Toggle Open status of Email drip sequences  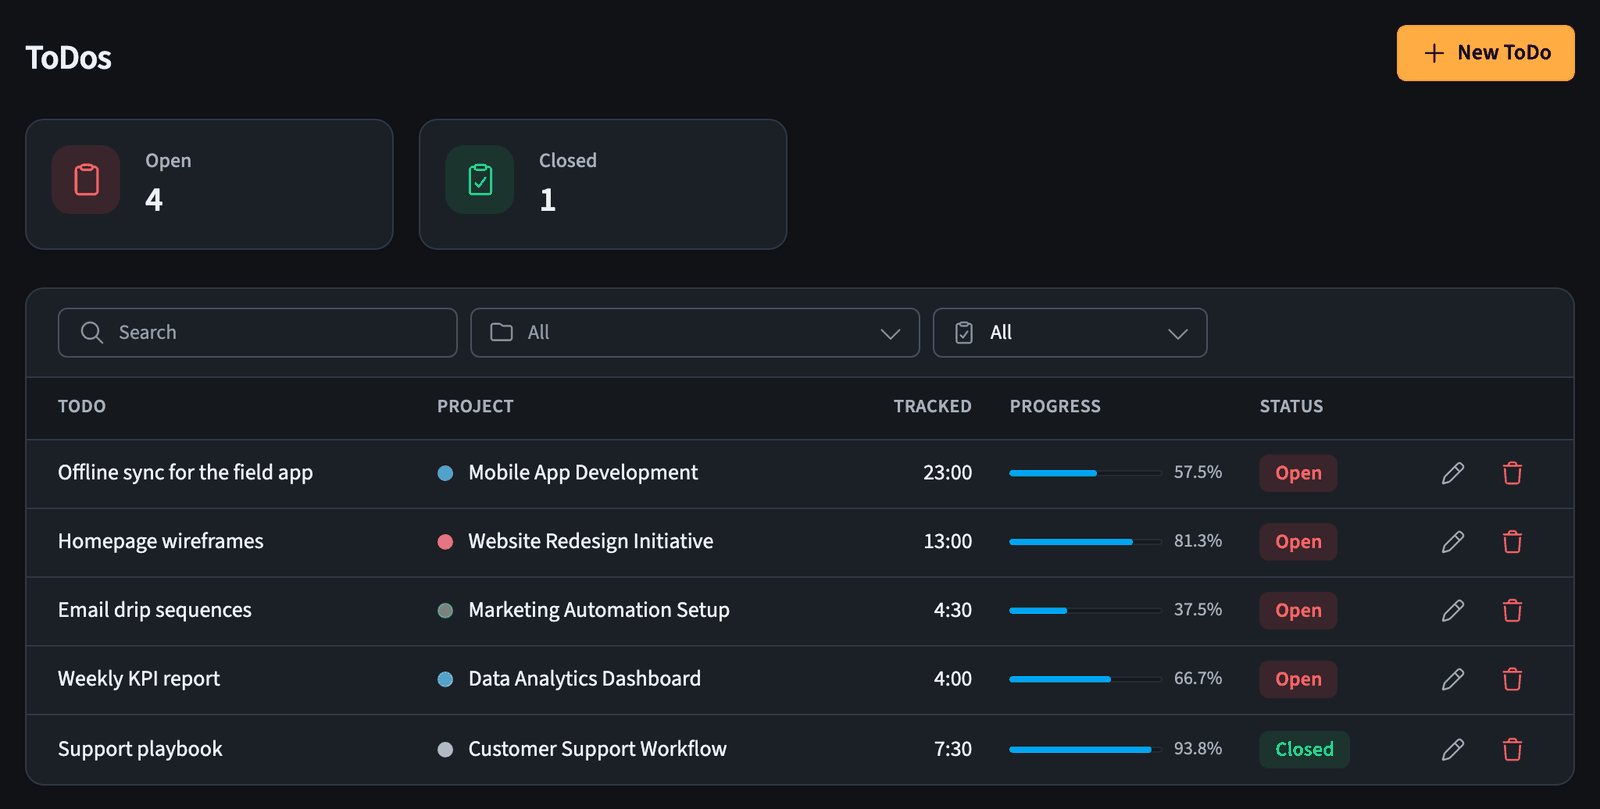click(x=1298, y=611)
